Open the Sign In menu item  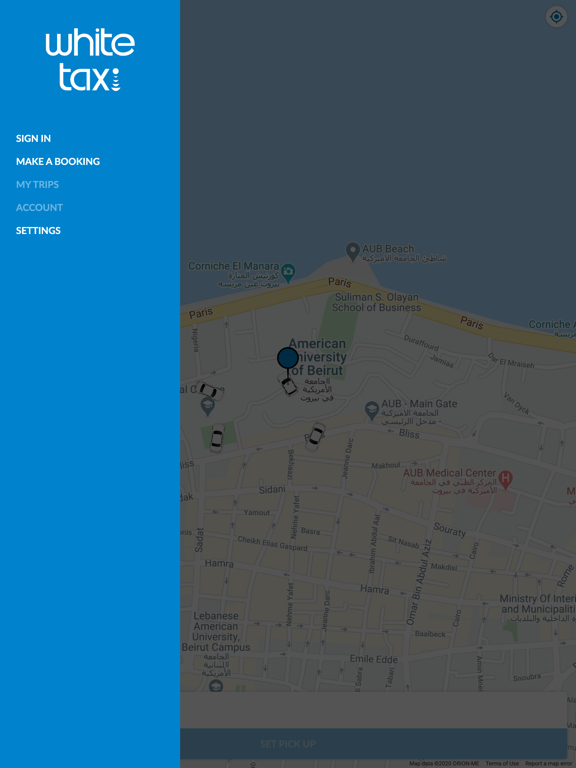point(33,139)
